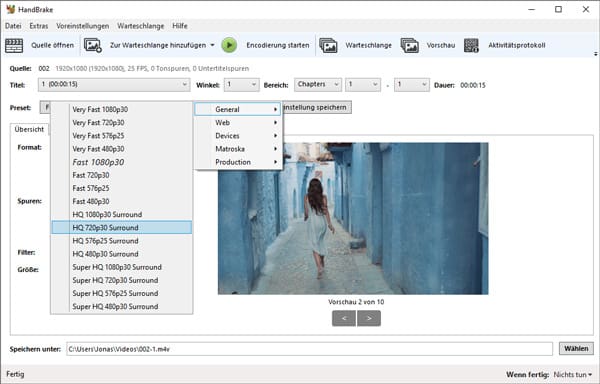600x384 pixels.
Task: Click the Dauer value 00:00:15
Action: pyautogui.click(x=473, y=85)
